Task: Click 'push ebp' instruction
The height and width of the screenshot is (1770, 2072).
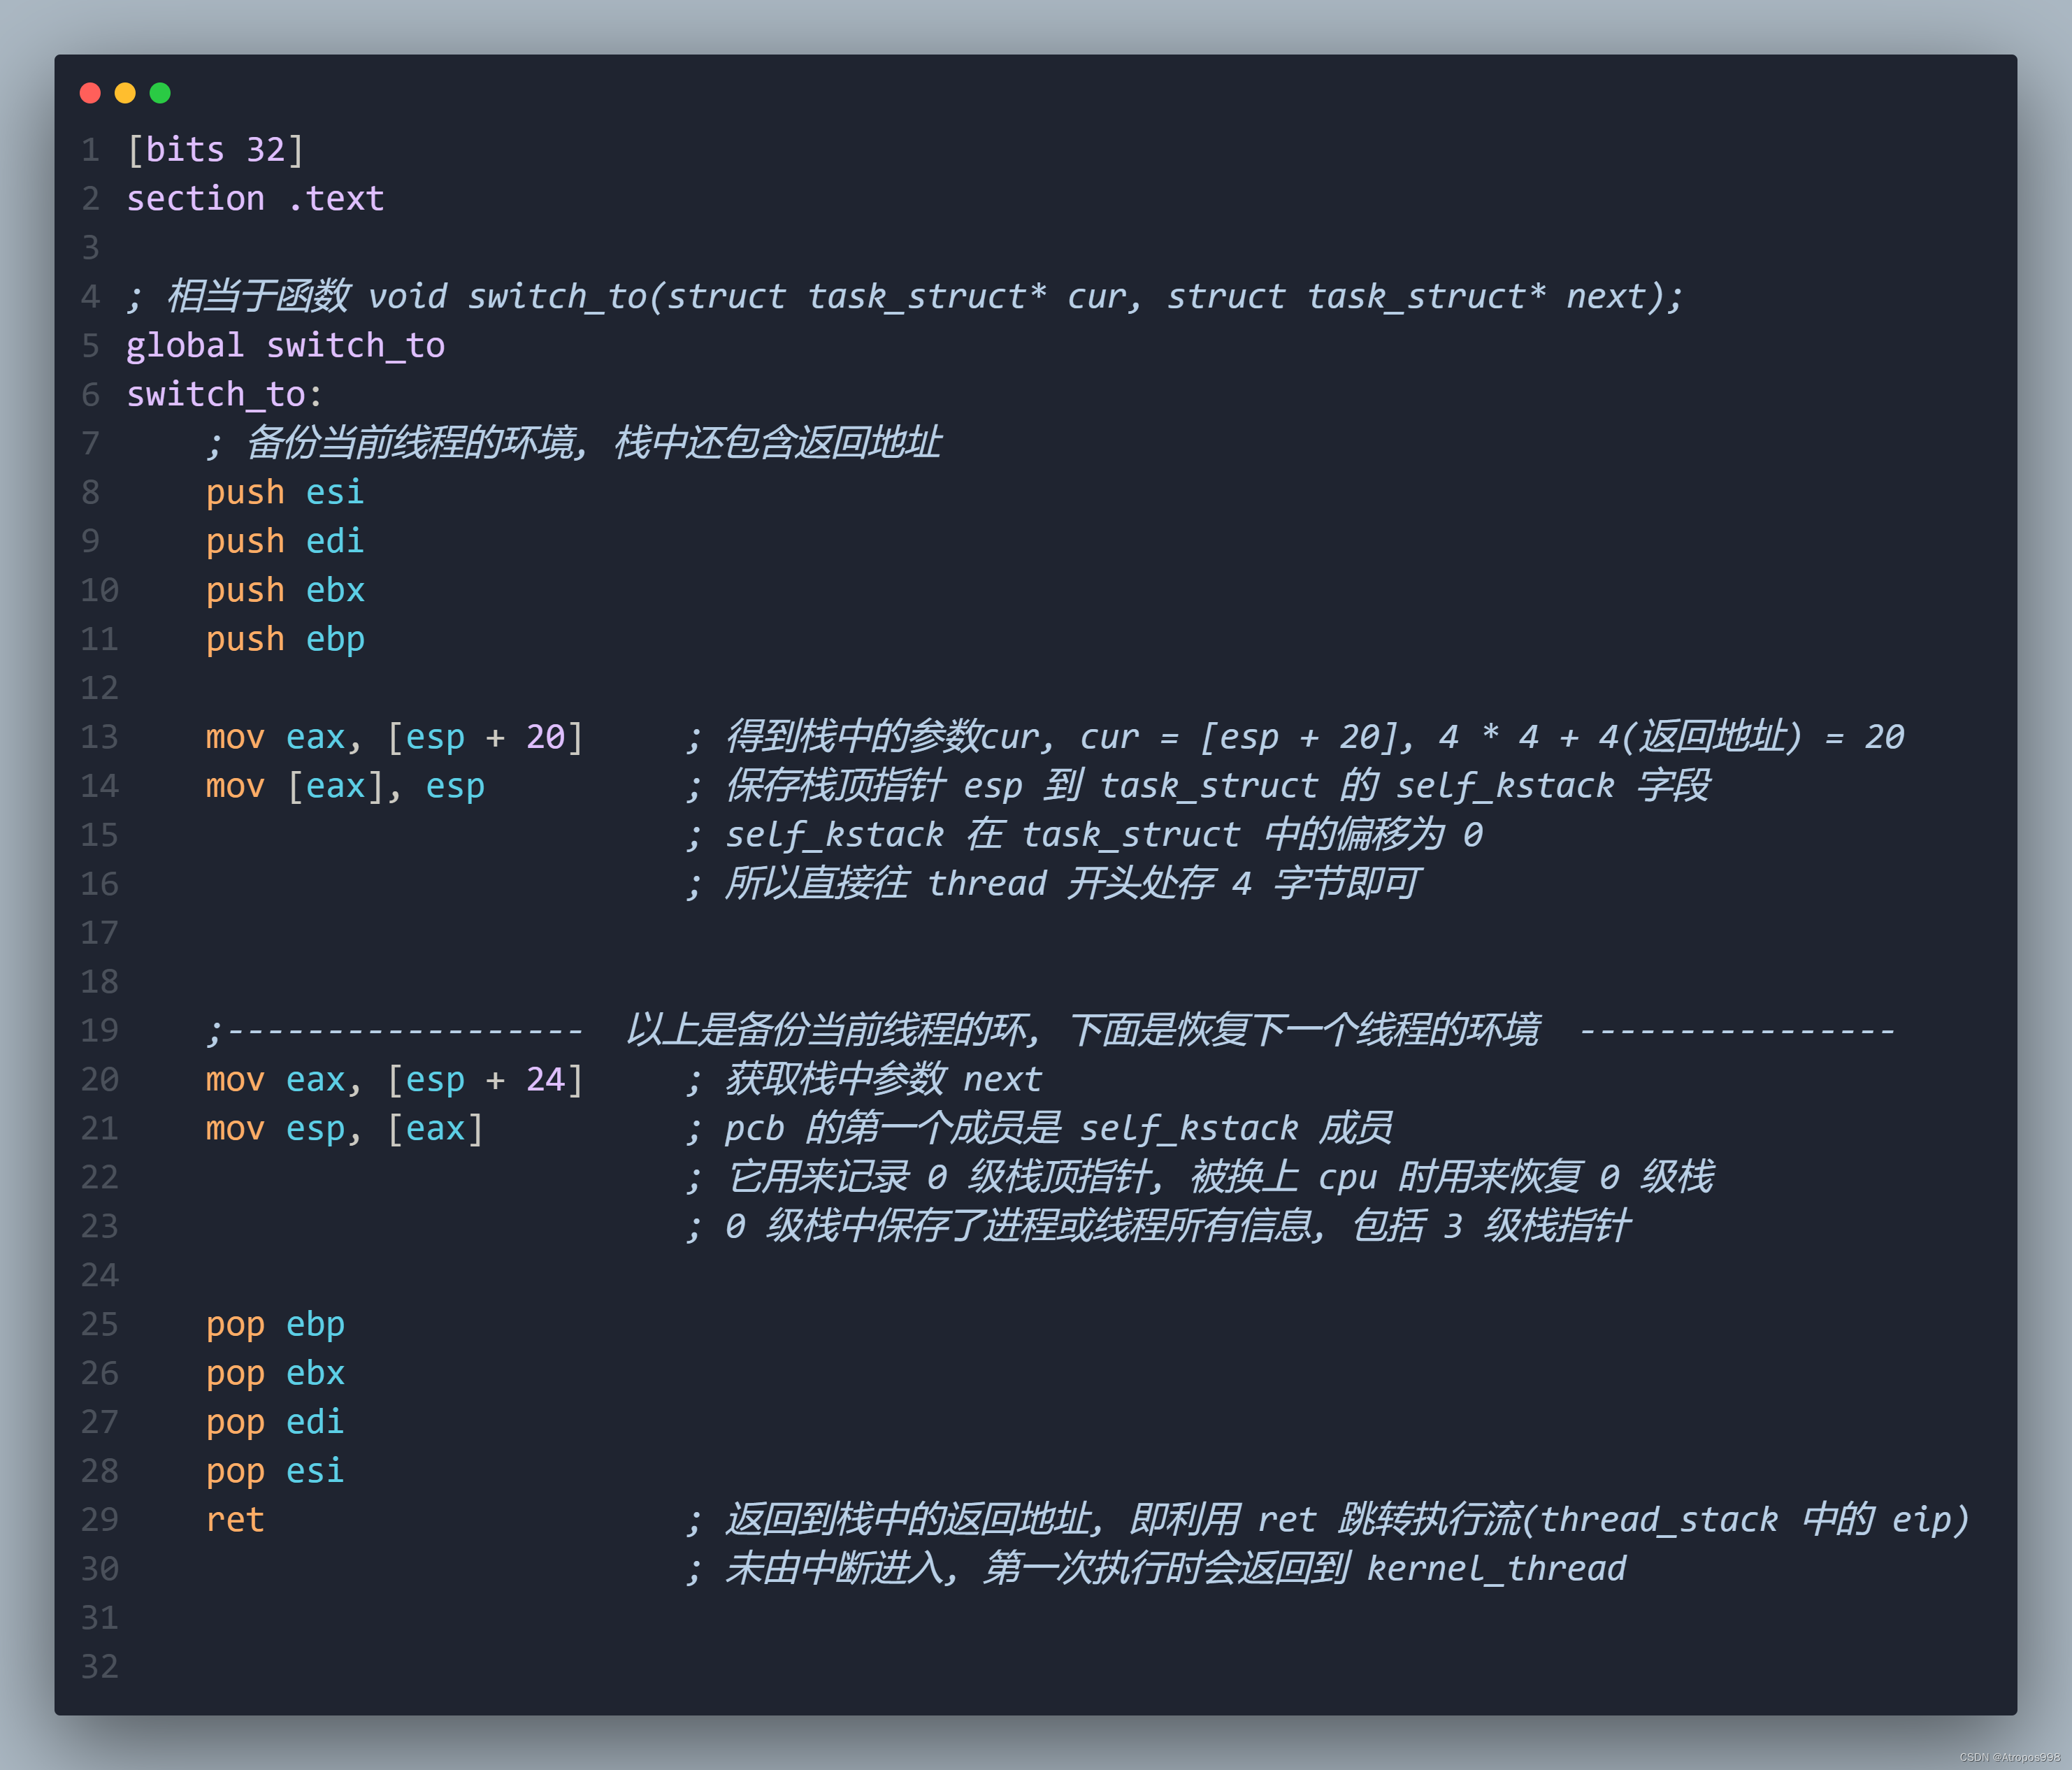Action: (x=285, y=639)
